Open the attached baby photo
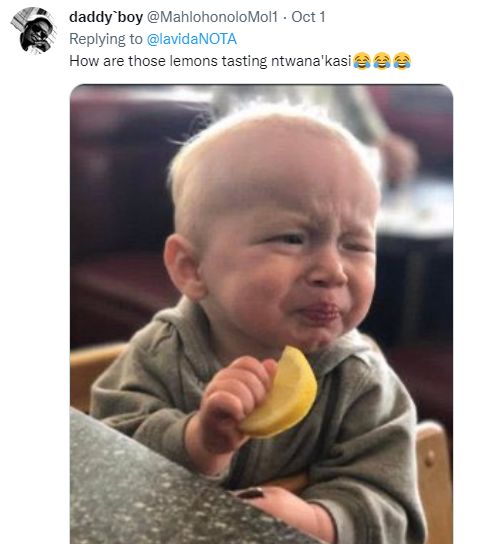This screenshot has height=544, width=496. point(261,314)
